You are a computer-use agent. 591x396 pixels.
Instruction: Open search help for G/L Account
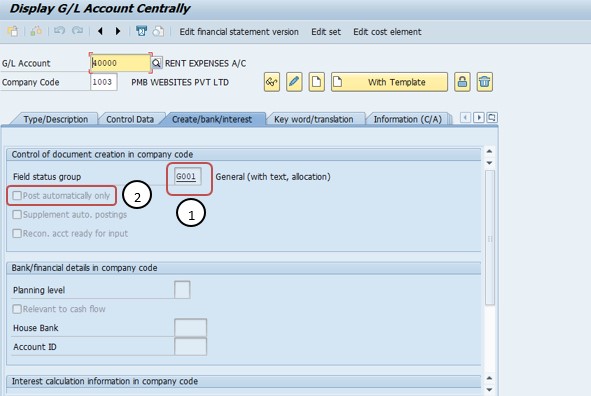pyautogui.click(x=156, y=63)
